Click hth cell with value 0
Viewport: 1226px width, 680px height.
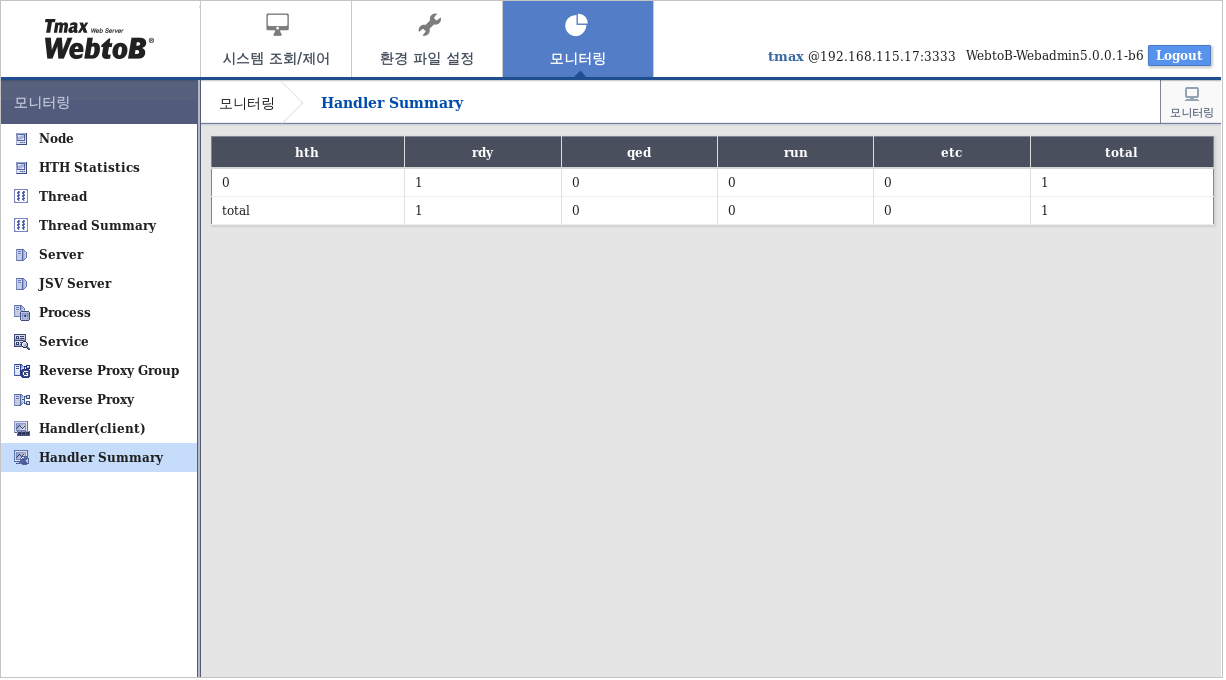(x=308, y=183)
